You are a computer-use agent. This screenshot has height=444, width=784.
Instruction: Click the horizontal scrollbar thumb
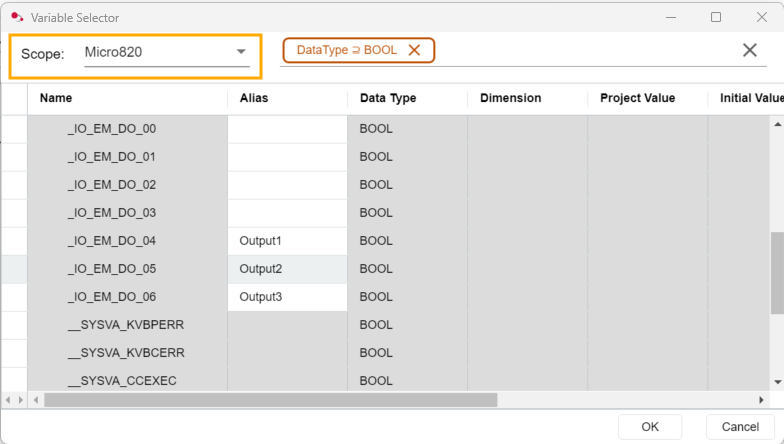pyautogui.click(x=270, y=400)
